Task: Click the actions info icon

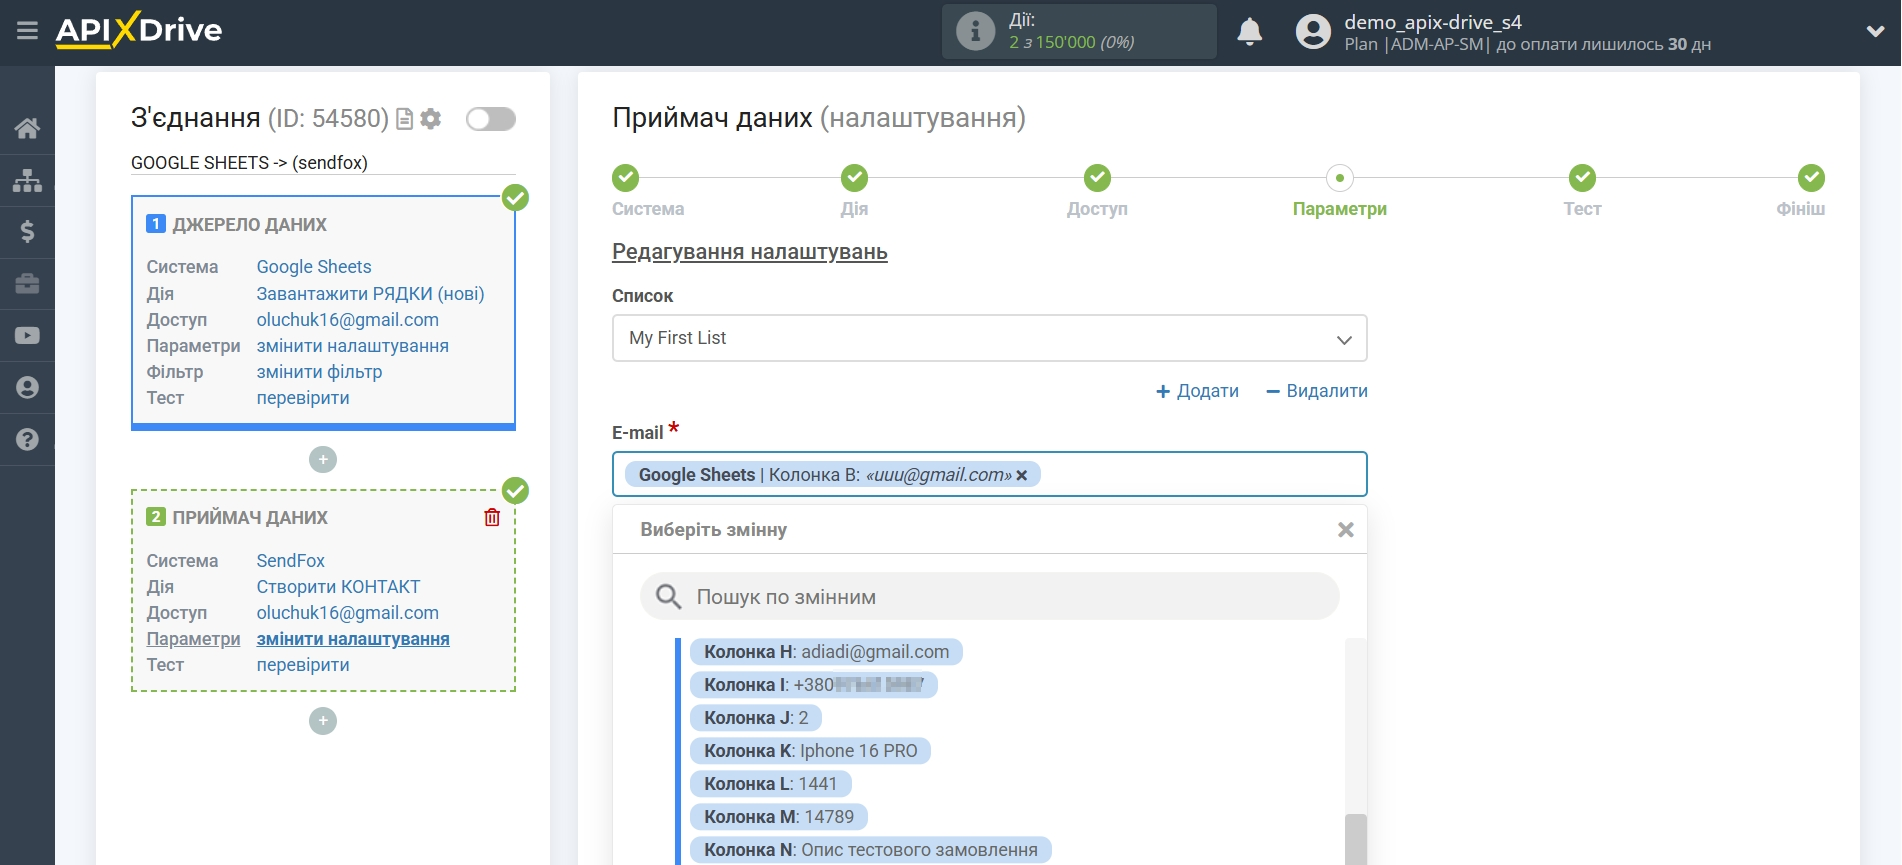Action: click(x=975, y=31)
